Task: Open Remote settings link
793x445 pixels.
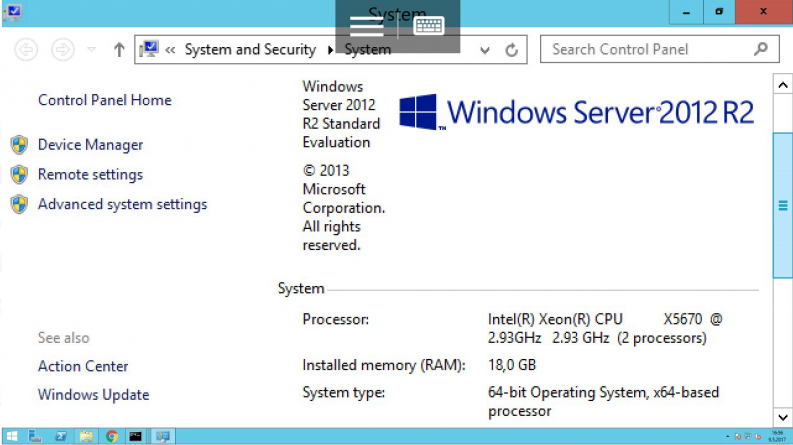Action: click(x=90, y=174)
